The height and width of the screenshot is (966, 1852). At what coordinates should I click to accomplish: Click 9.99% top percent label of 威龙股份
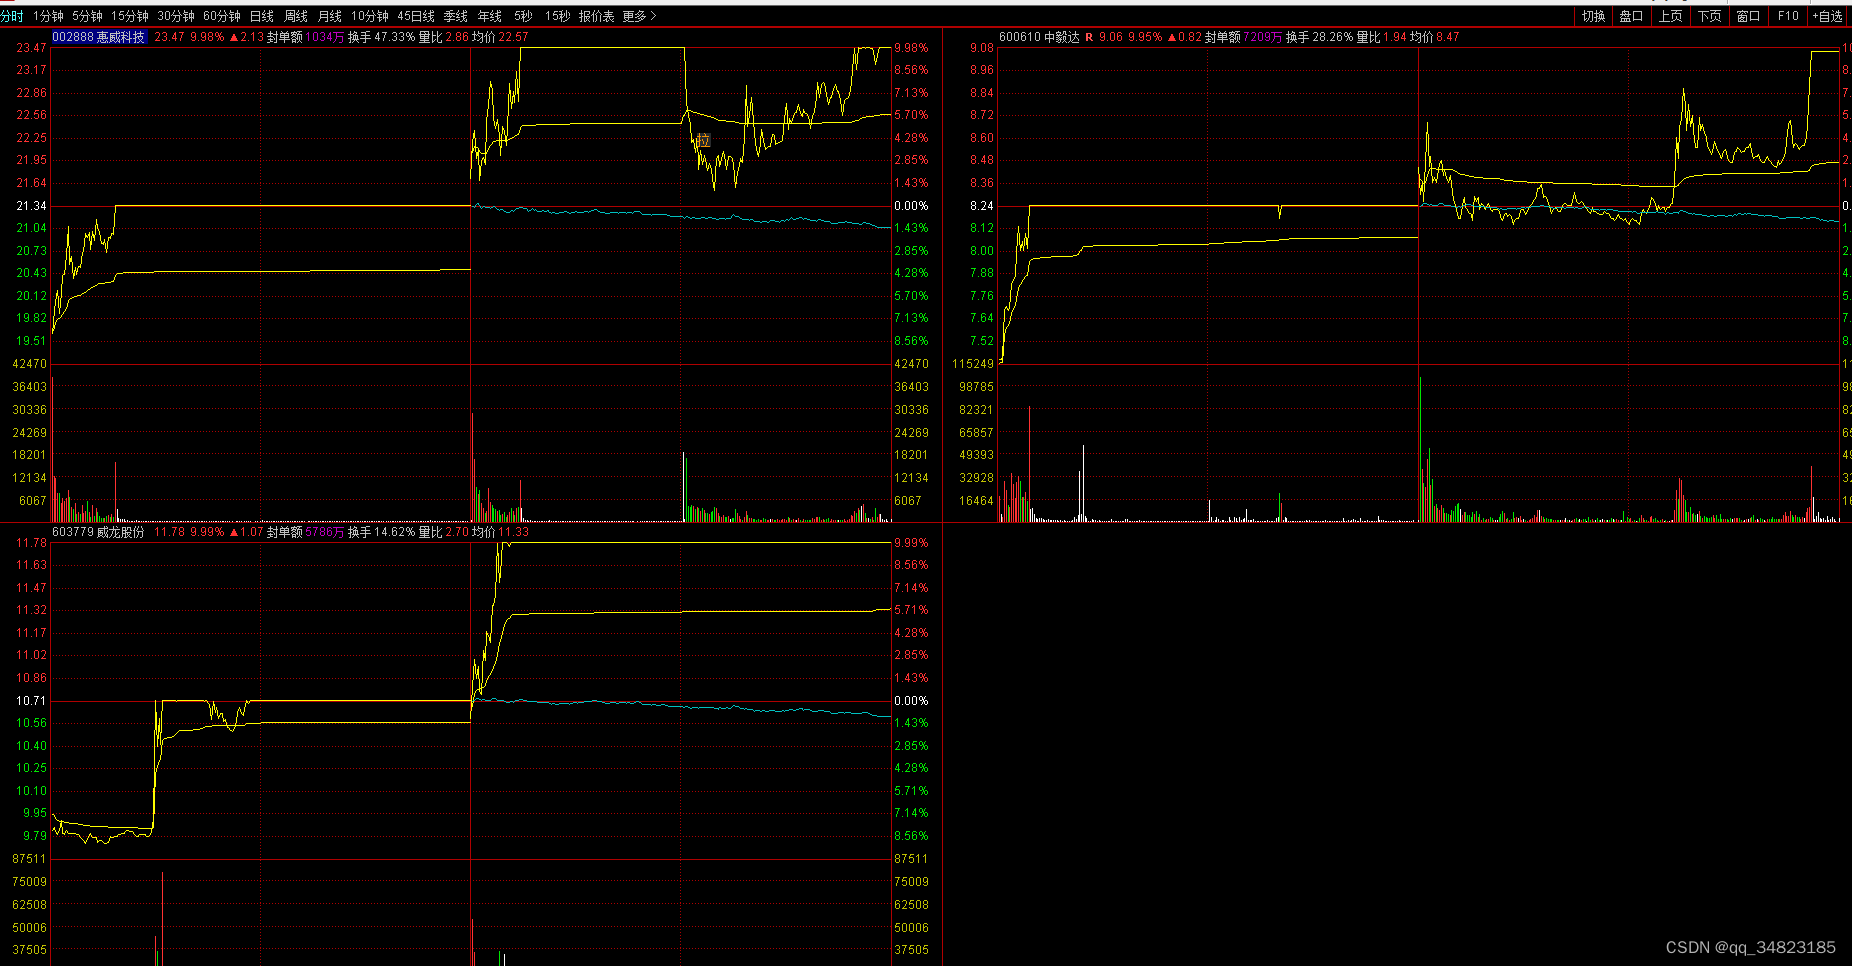tap(911, 543)
